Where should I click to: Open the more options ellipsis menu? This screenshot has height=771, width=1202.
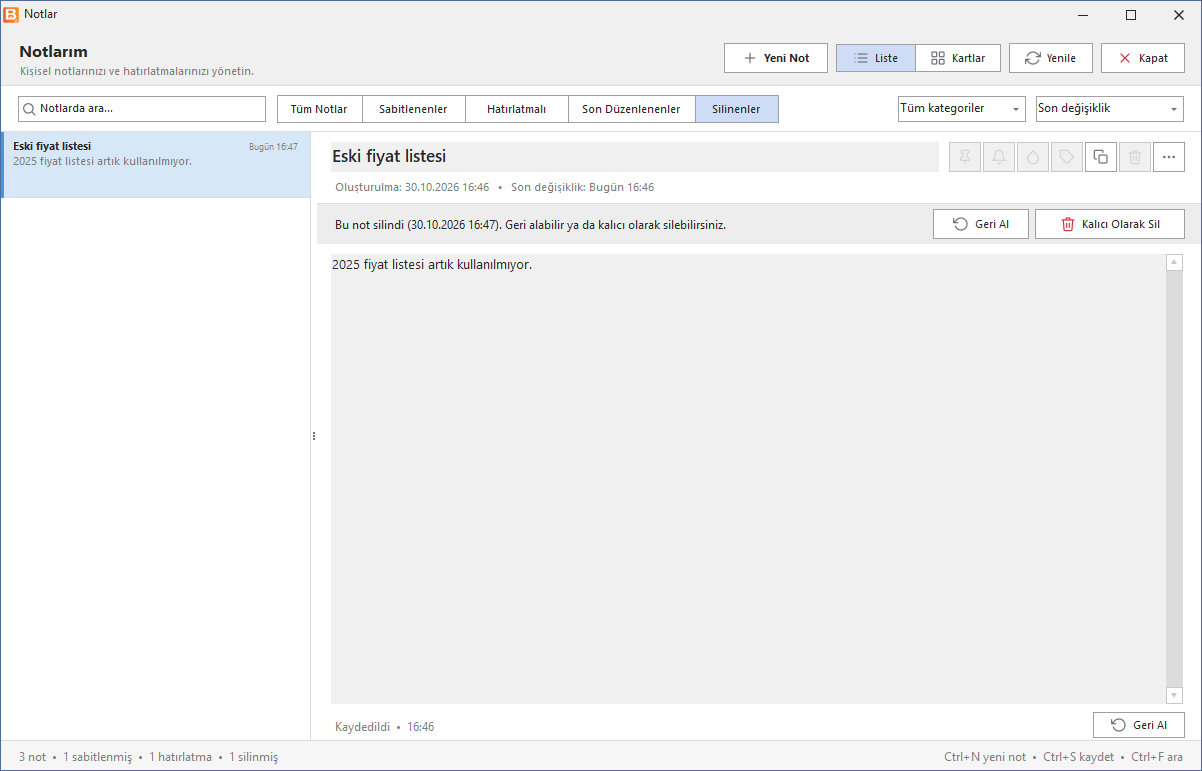[x=1169, y=157]
